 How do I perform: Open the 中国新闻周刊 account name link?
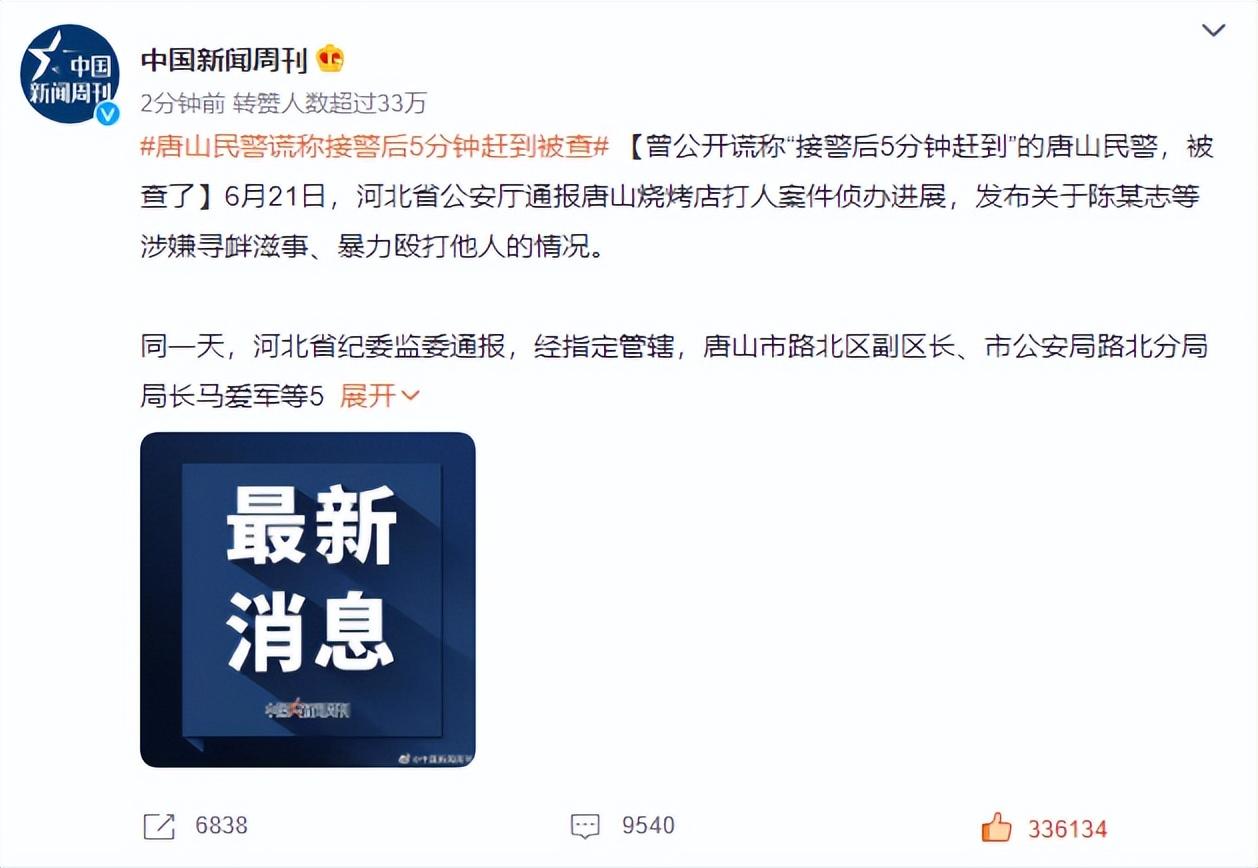tap(223, 59)
